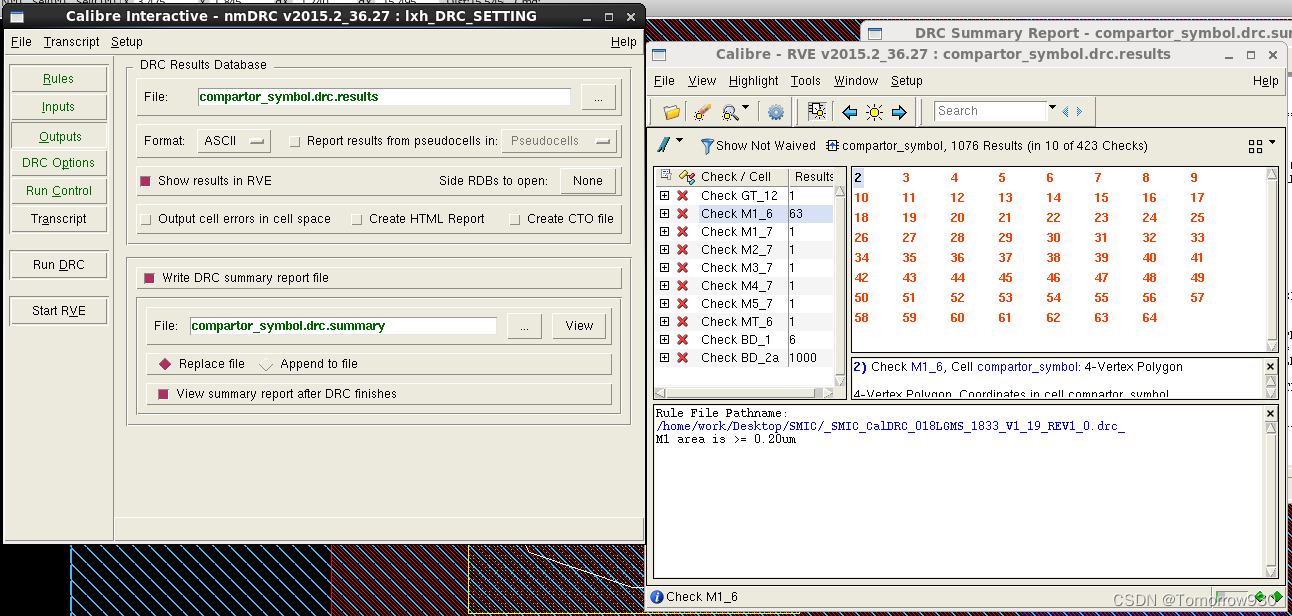Open the Highlight menu in Calibre RVE
The image size is (1292, 616).
pyautogui.click(x=753, y=81)
